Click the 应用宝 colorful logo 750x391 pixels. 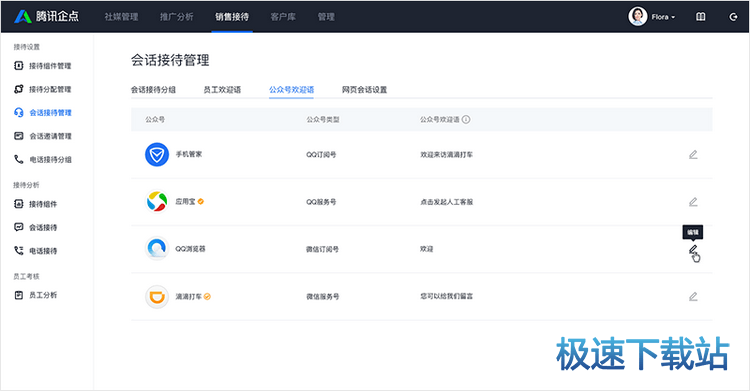click(x=157, y=201)
